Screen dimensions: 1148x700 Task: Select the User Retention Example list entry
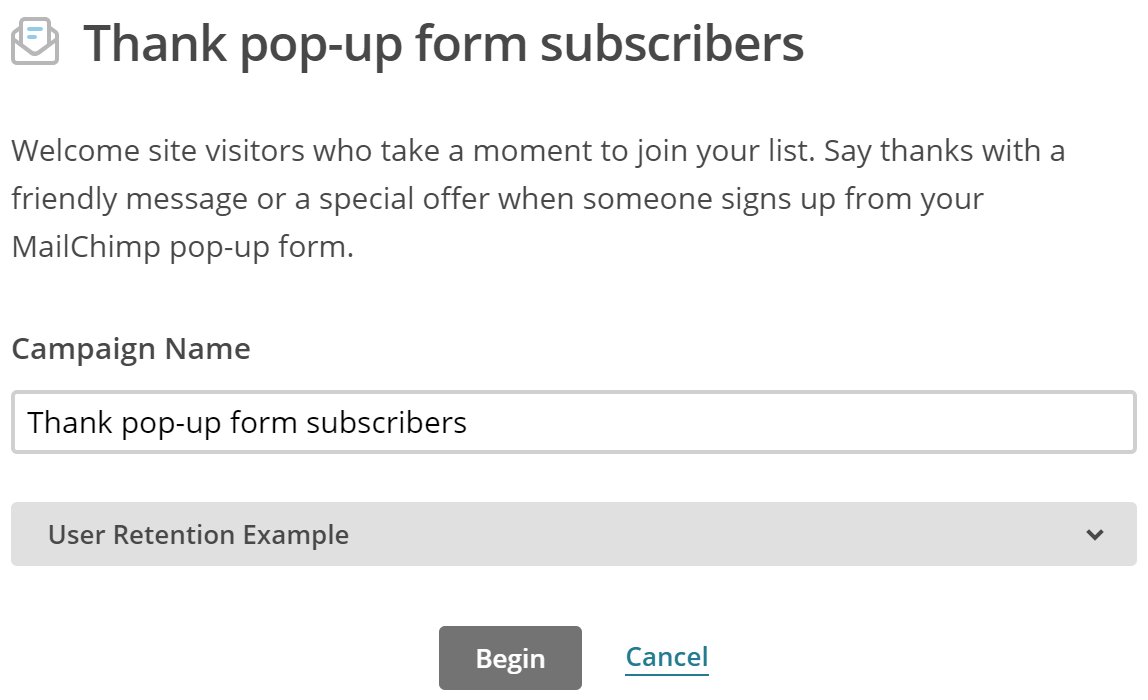pyautogui.click(x=197, y=535)
